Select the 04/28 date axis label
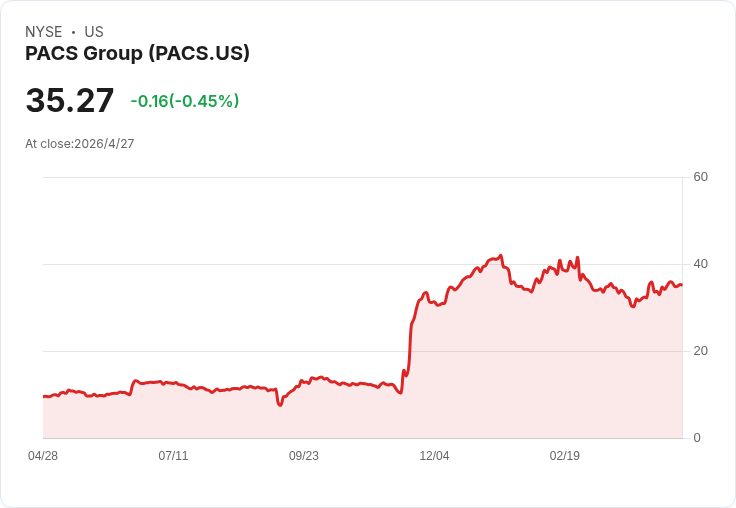The width and height of the screenshot is (736, 508). click(43, 456)
